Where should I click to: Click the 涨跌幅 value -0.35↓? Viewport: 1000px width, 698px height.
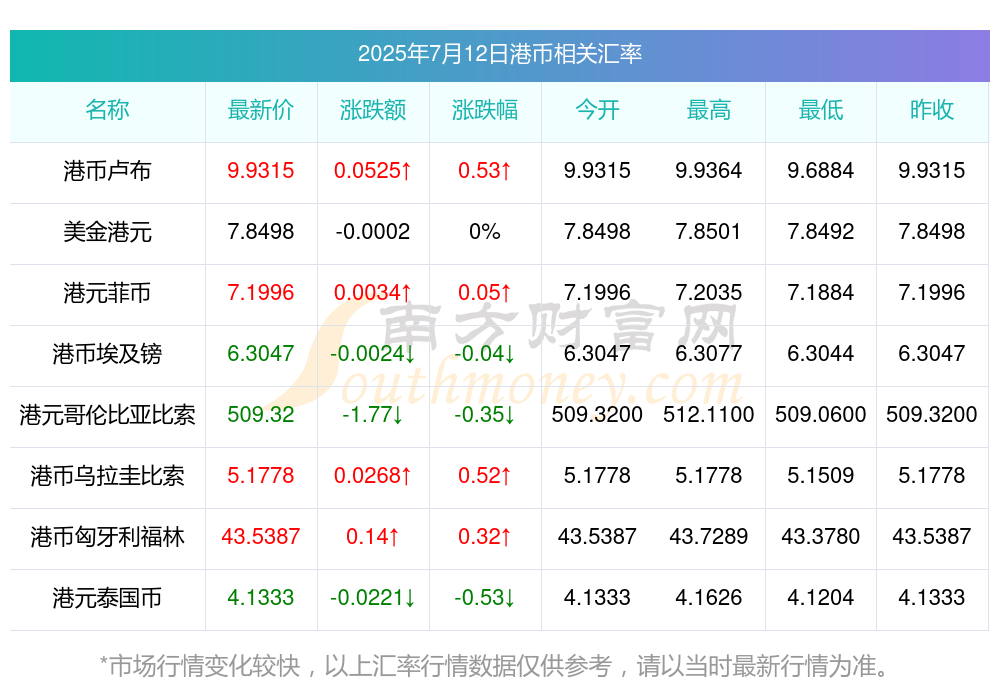[485, 414]
